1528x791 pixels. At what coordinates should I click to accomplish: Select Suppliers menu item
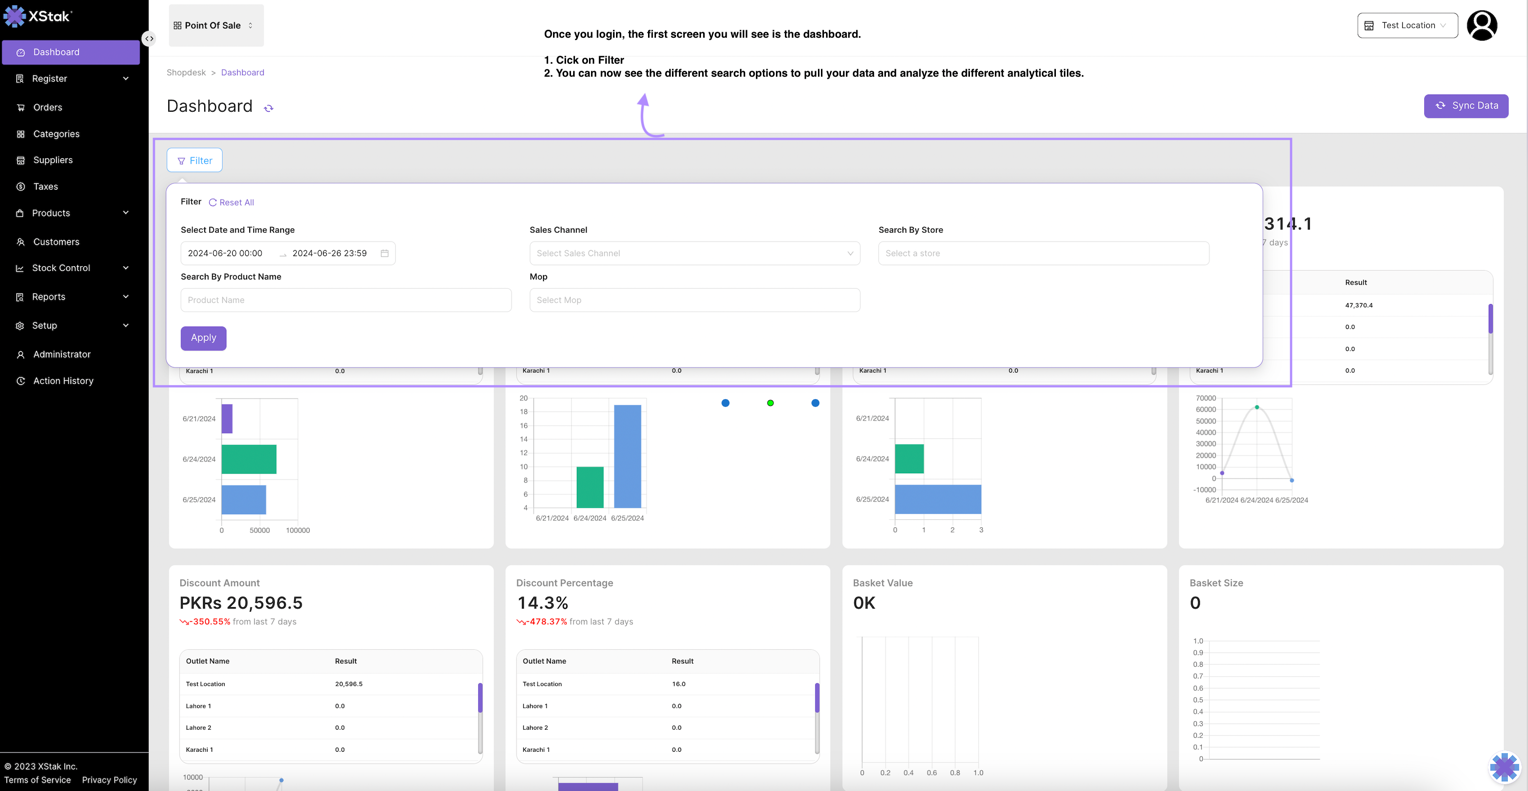[53, 160]
